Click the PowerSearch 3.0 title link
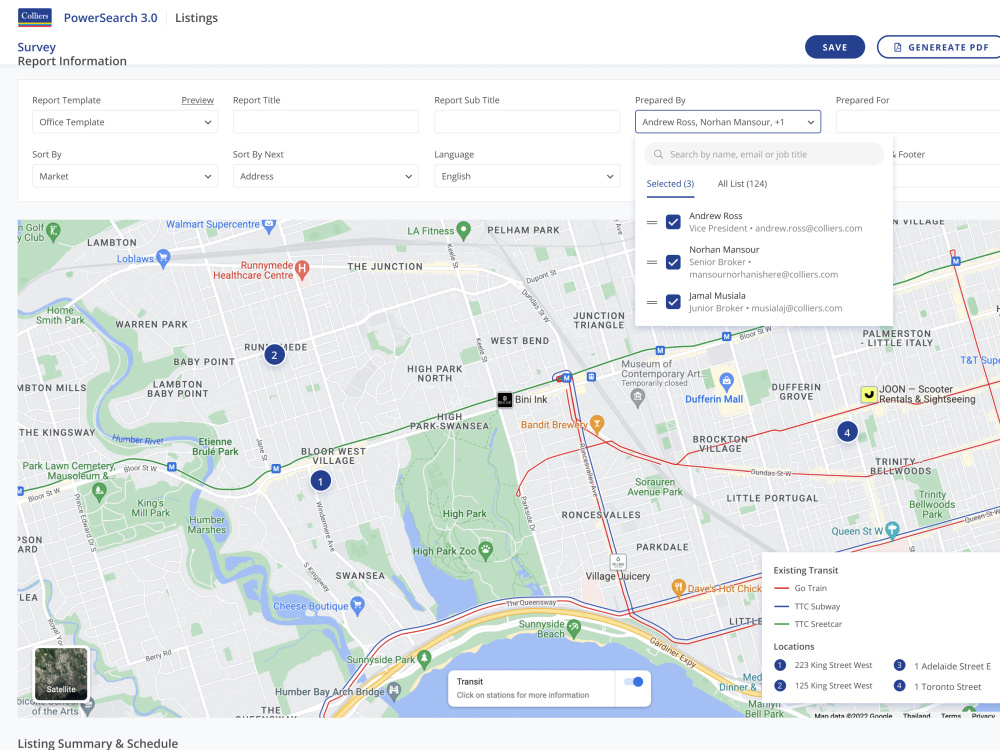The width and height of the screenshot is (1000, 750). point(110,18)
